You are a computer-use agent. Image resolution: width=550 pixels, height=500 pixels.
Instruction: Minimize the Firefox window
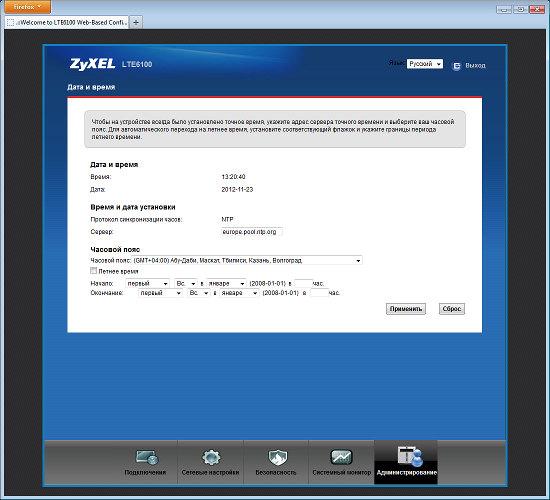504,9
